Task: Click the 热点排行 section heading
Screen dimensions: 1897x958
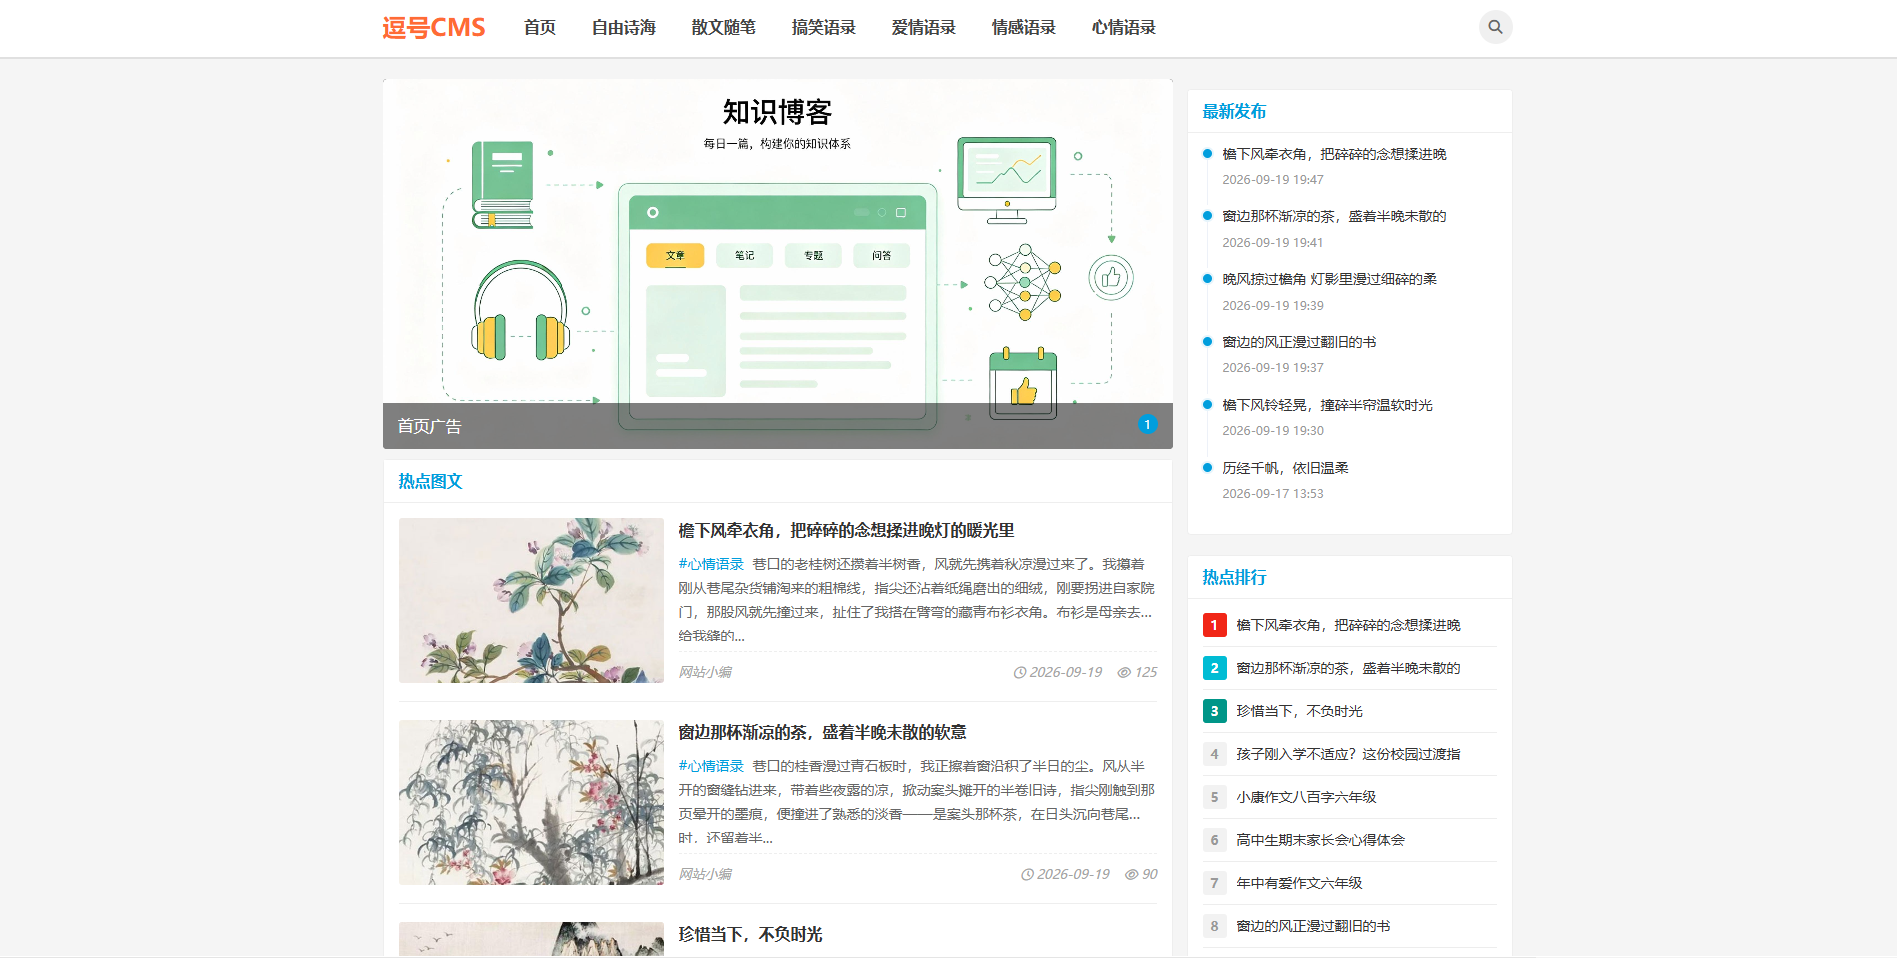Action: pyautogui.click(x=1234, y=577)
